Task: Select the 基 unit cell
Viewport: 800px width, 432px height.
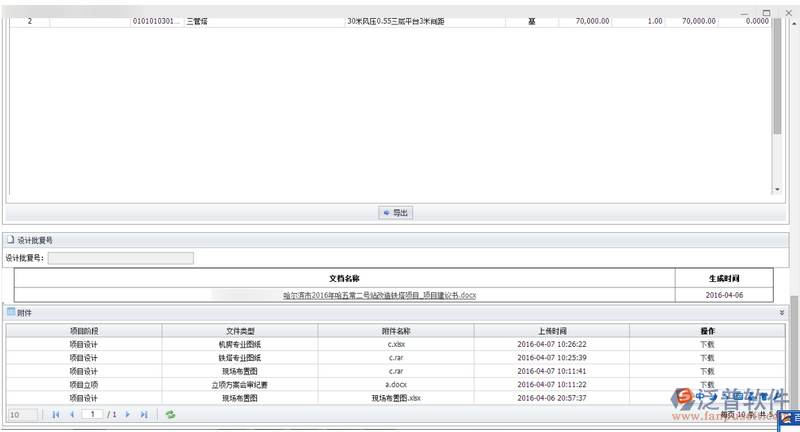Action: pos(532,21)
